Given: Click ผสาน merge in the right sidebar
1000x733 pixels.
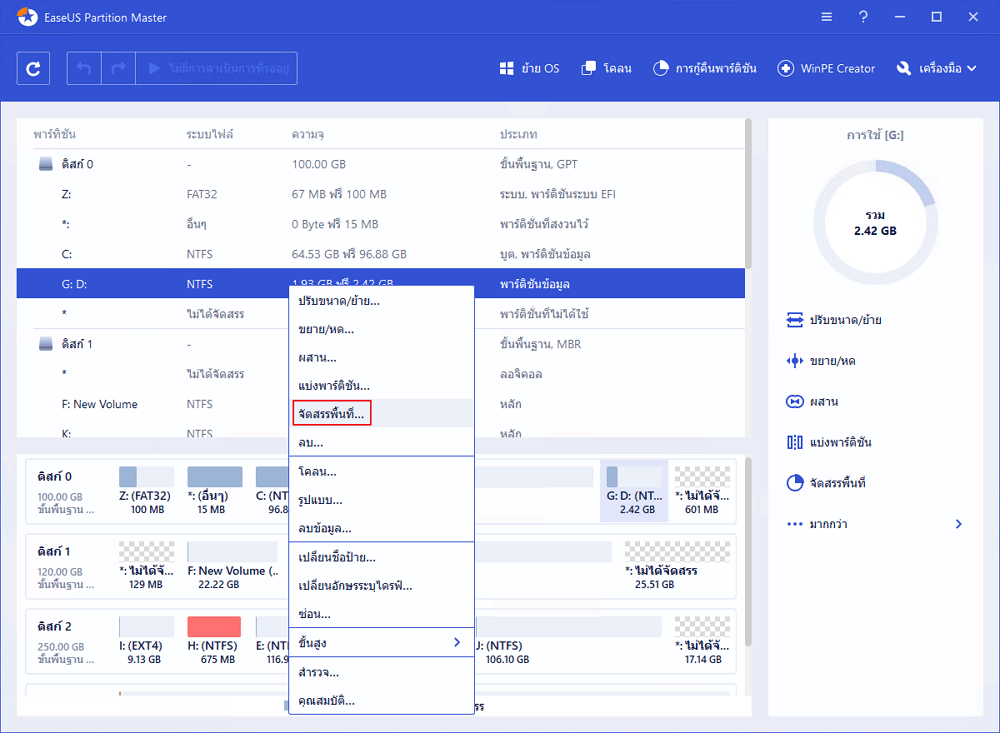Looking at the screenshot, I should [x=812, y=402].
